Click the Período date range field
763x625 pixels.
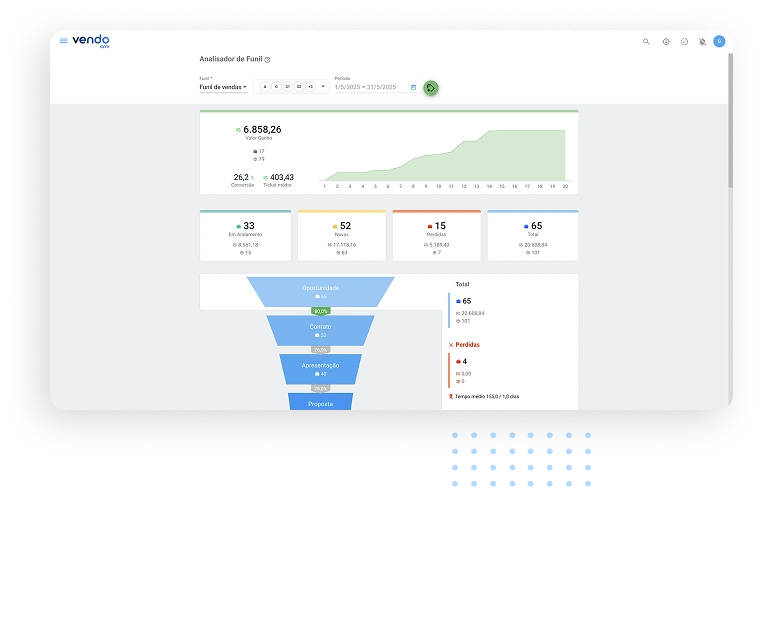pyautogui.click(x=366, y=87)
